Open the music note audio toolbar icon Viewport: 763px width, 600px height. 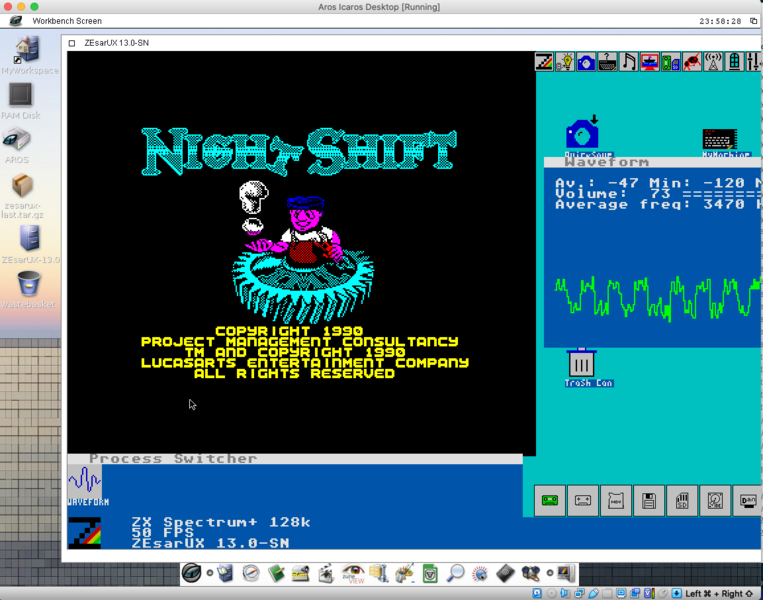pos(629,62)
